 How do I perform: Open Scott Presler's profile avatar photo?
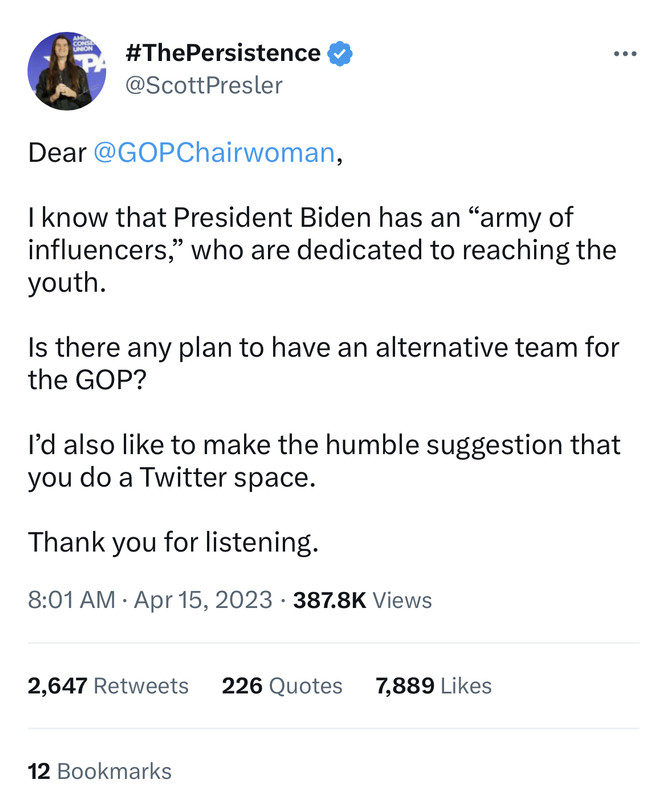coord(67,71)
